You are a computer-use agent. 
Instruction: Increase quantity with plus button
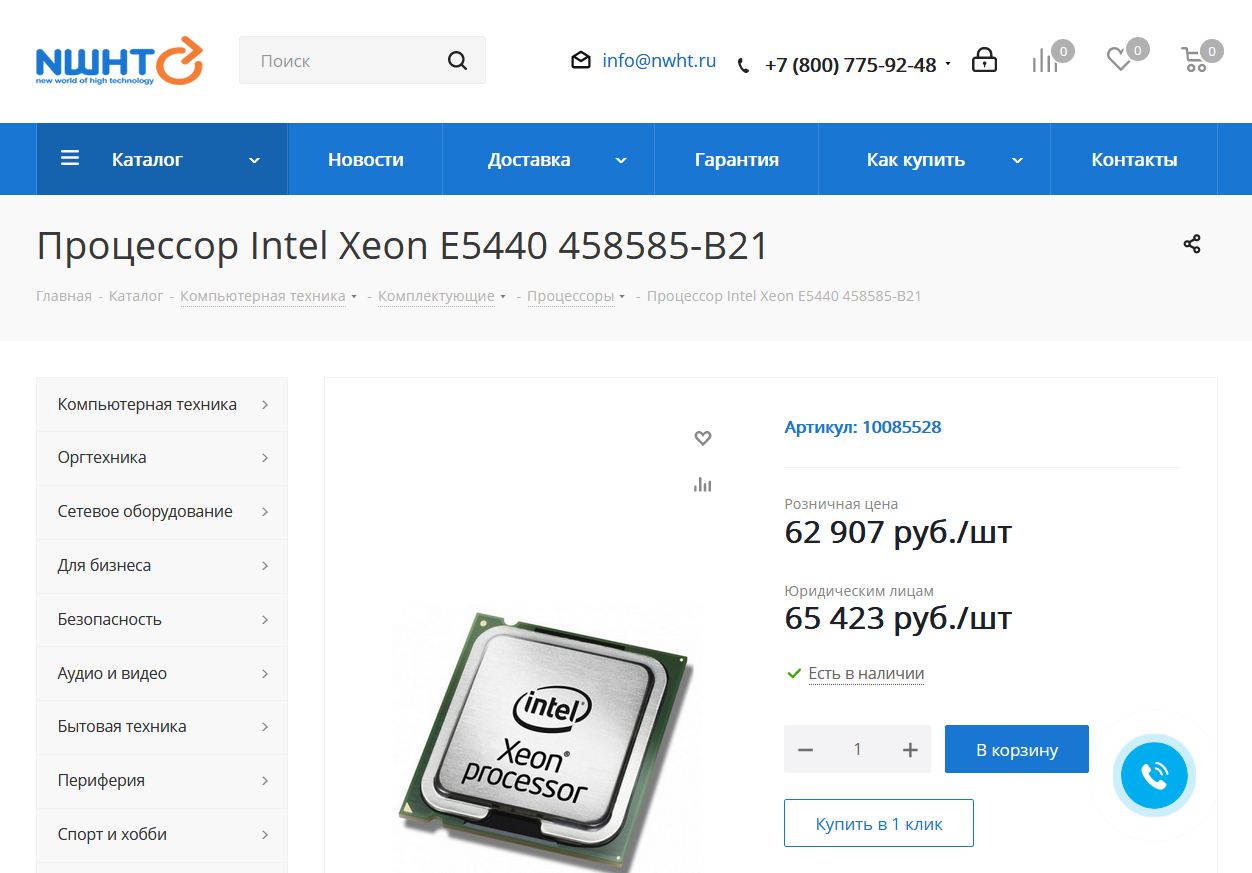(910, 749)
